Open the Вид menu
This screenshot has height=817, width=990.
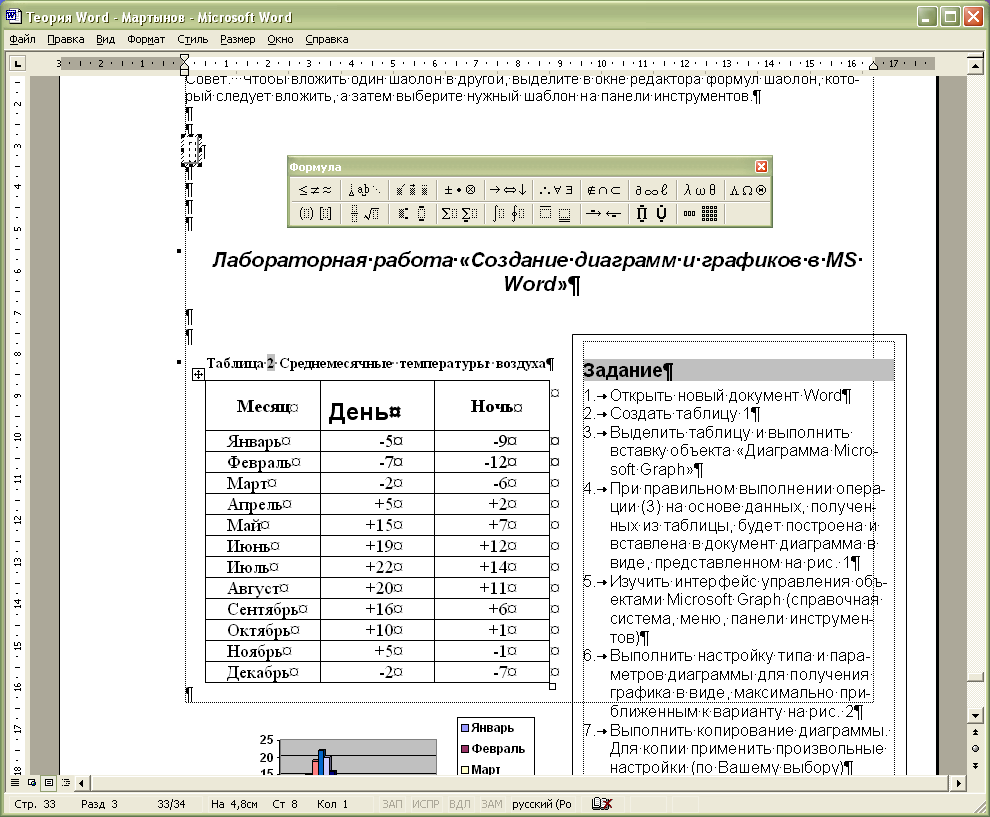105,39
